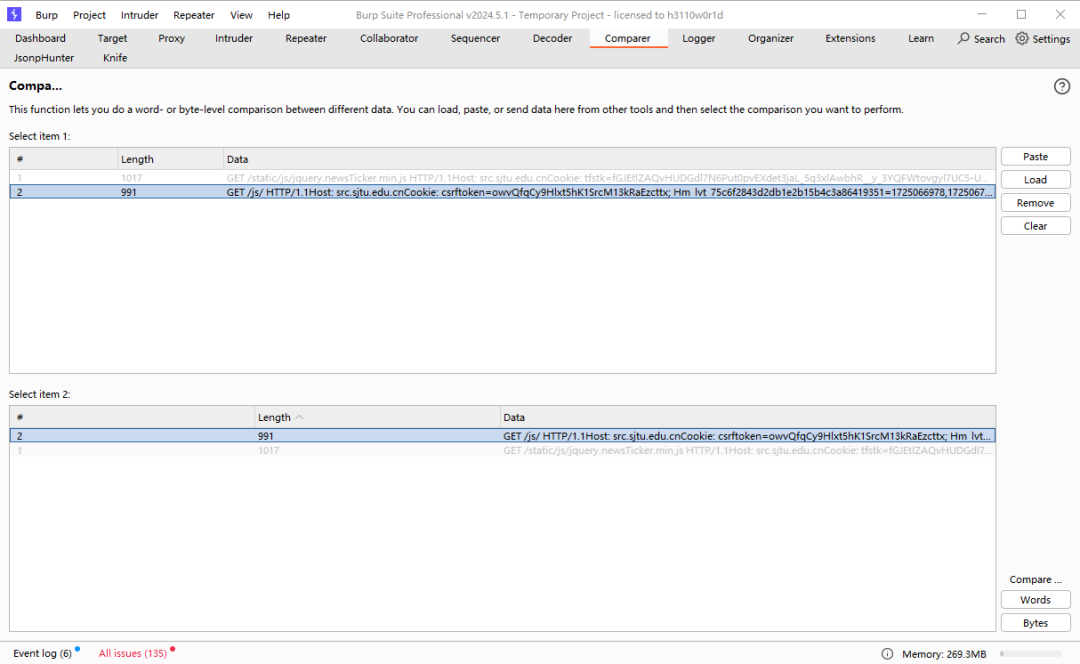Screen dimensions: 1080x664
Task: Switch to the Repeater tab
Action: [306, 39]
